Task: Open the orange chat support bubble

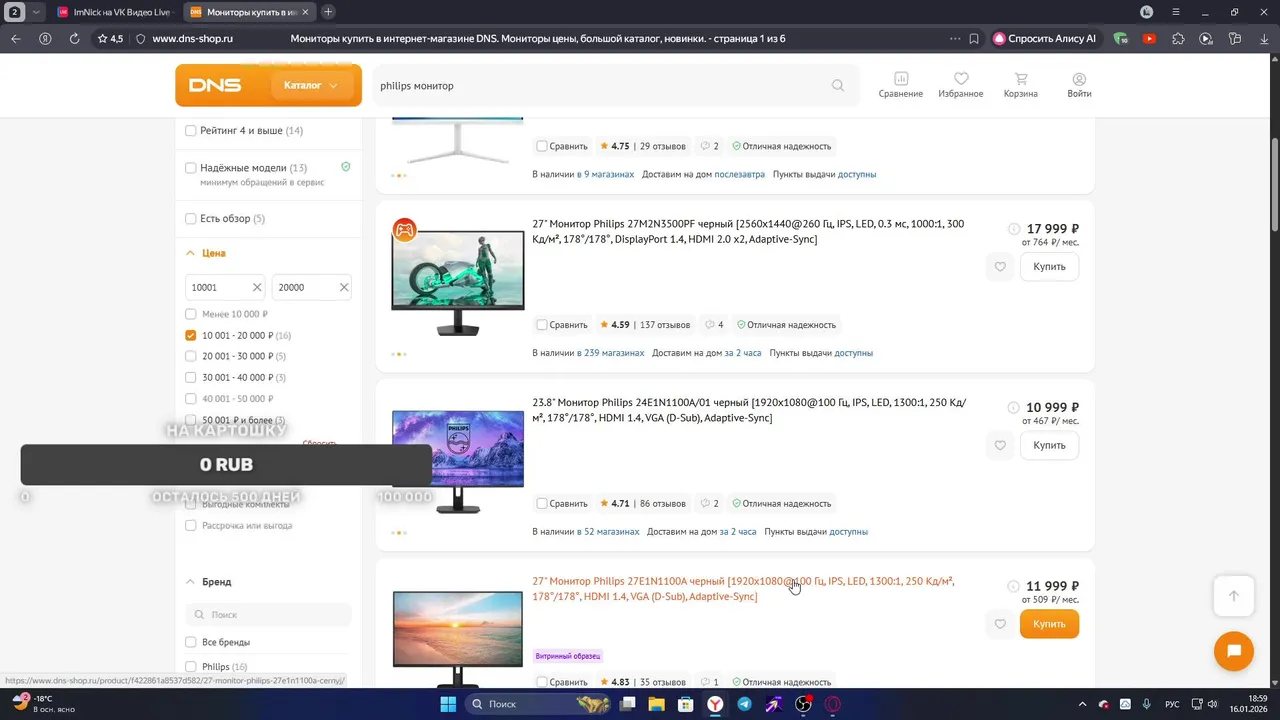Action: (1233, 652)
